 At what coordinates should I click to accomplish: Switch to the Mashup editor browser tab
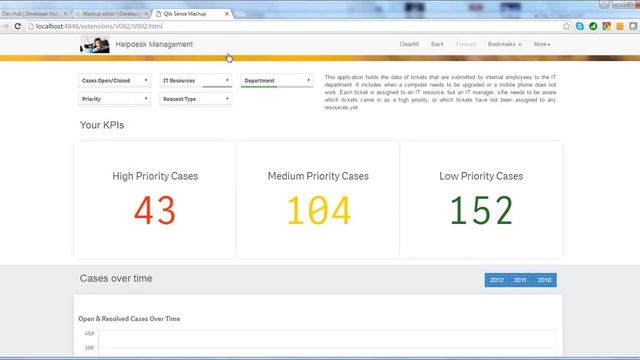pyautogui.click(x=111, y=14)
